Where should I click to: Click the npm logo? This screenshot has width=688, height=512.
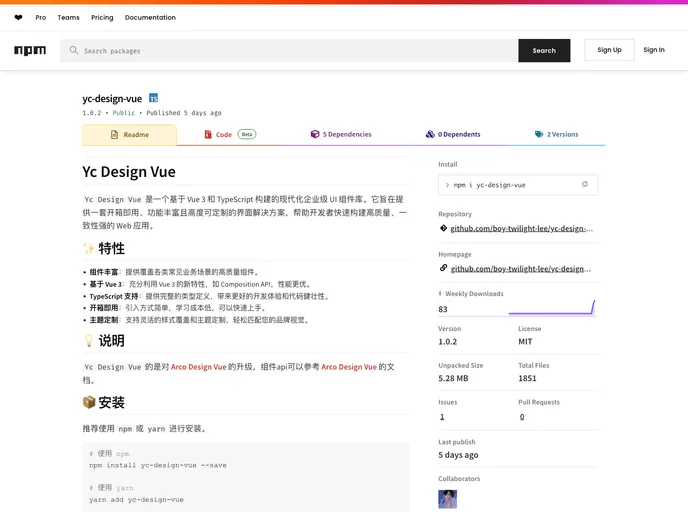click(30, 50)
